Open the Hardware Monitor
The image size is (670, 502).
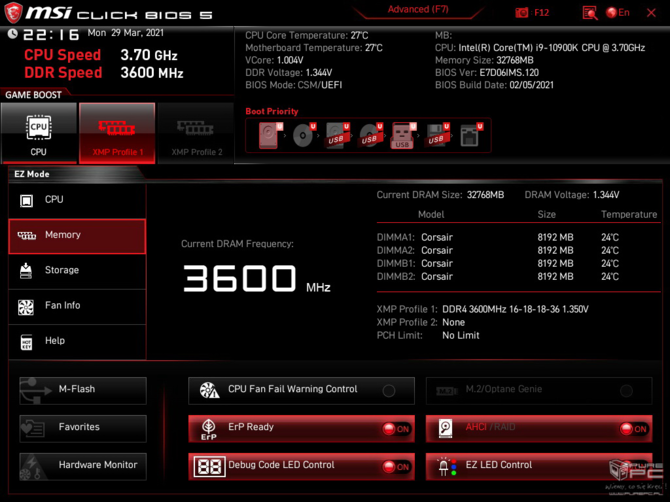coord(83,467)
